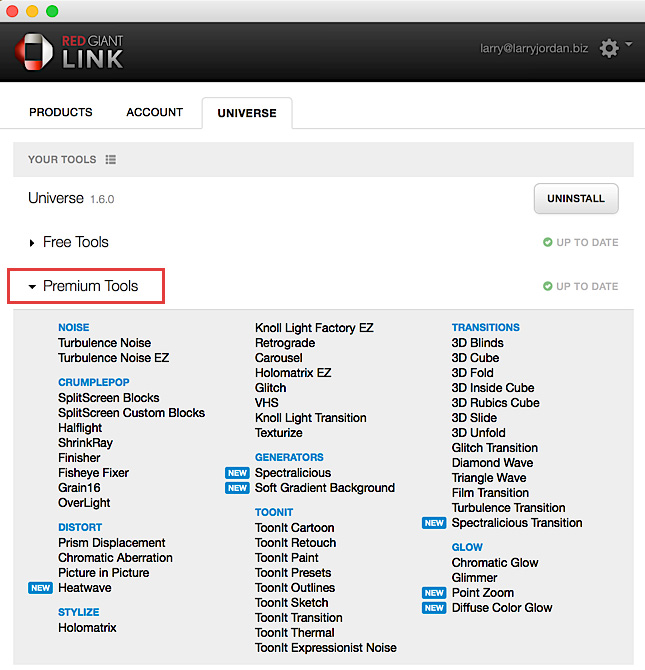Select the Universe tab
This screenshot has width=645, height=670.
(x=247, y=113)
